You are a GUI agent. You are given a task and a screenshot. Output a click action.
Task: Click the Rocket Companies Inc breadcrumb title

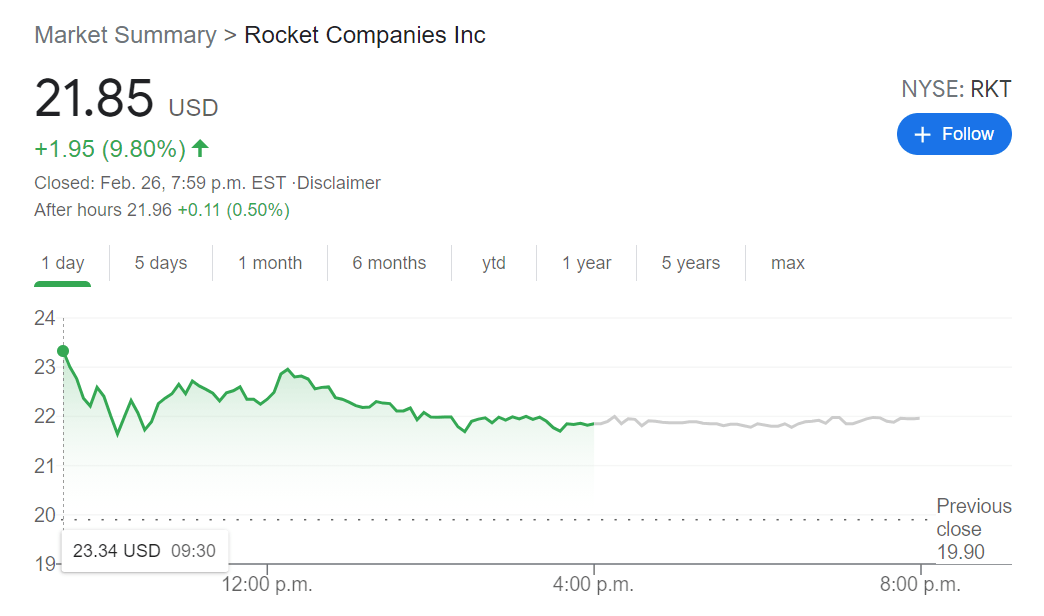click(364, 34)
